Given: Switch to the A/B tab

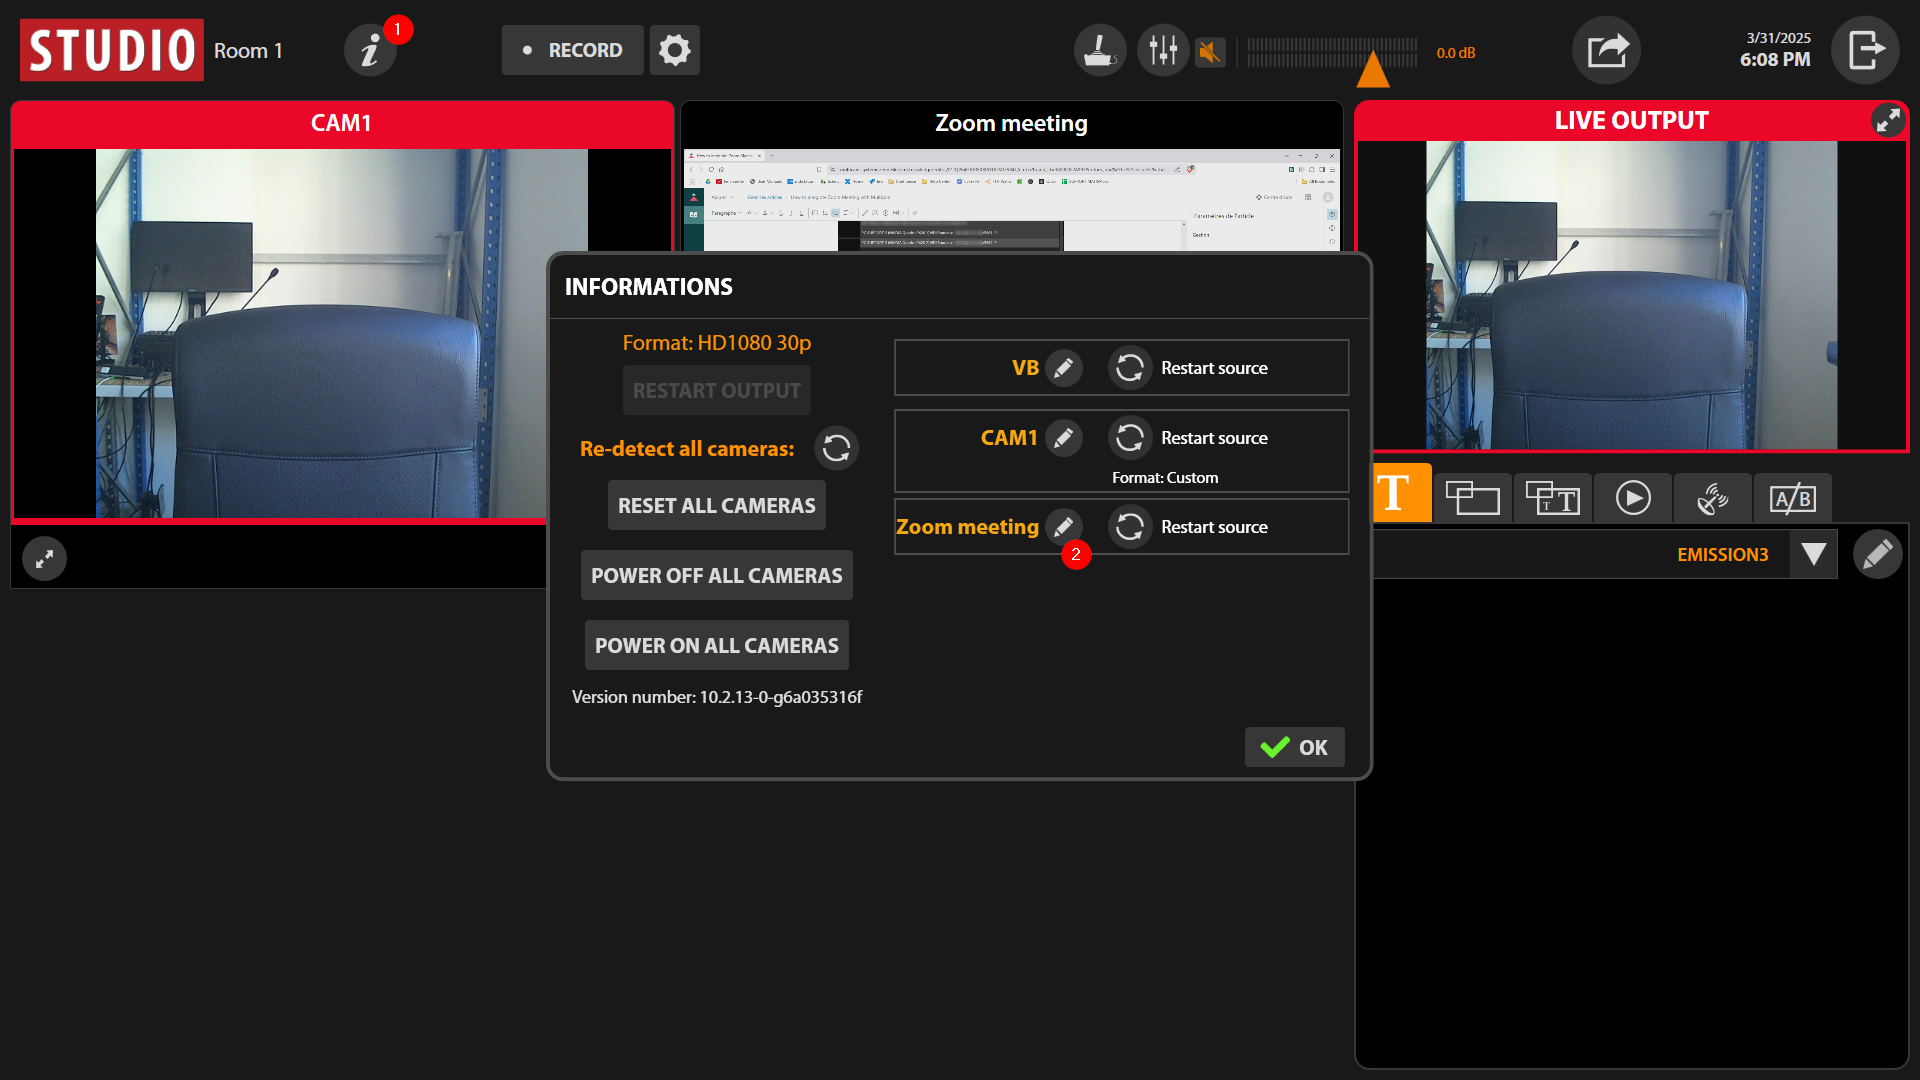Looking at the screenshot, I should click(1792, 498).
